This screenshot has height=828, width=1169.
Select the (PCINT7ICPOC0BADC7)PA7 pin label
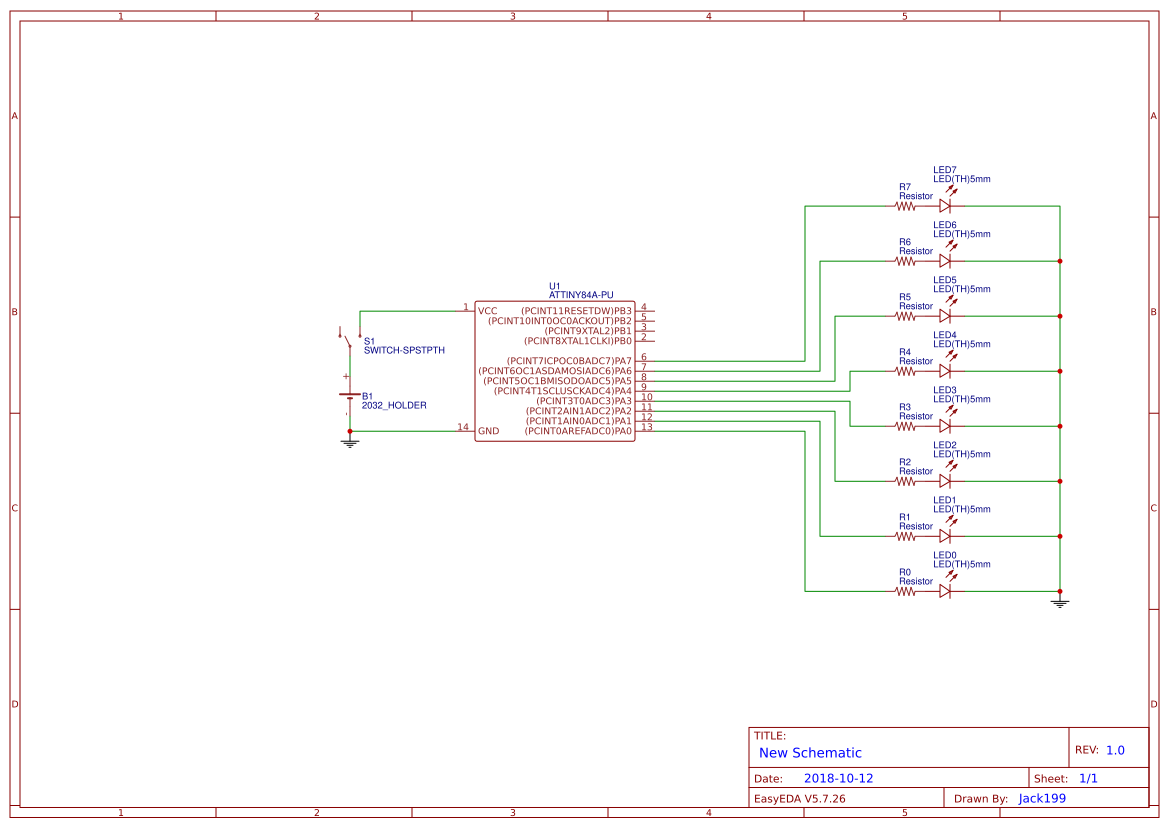[569, 361]
